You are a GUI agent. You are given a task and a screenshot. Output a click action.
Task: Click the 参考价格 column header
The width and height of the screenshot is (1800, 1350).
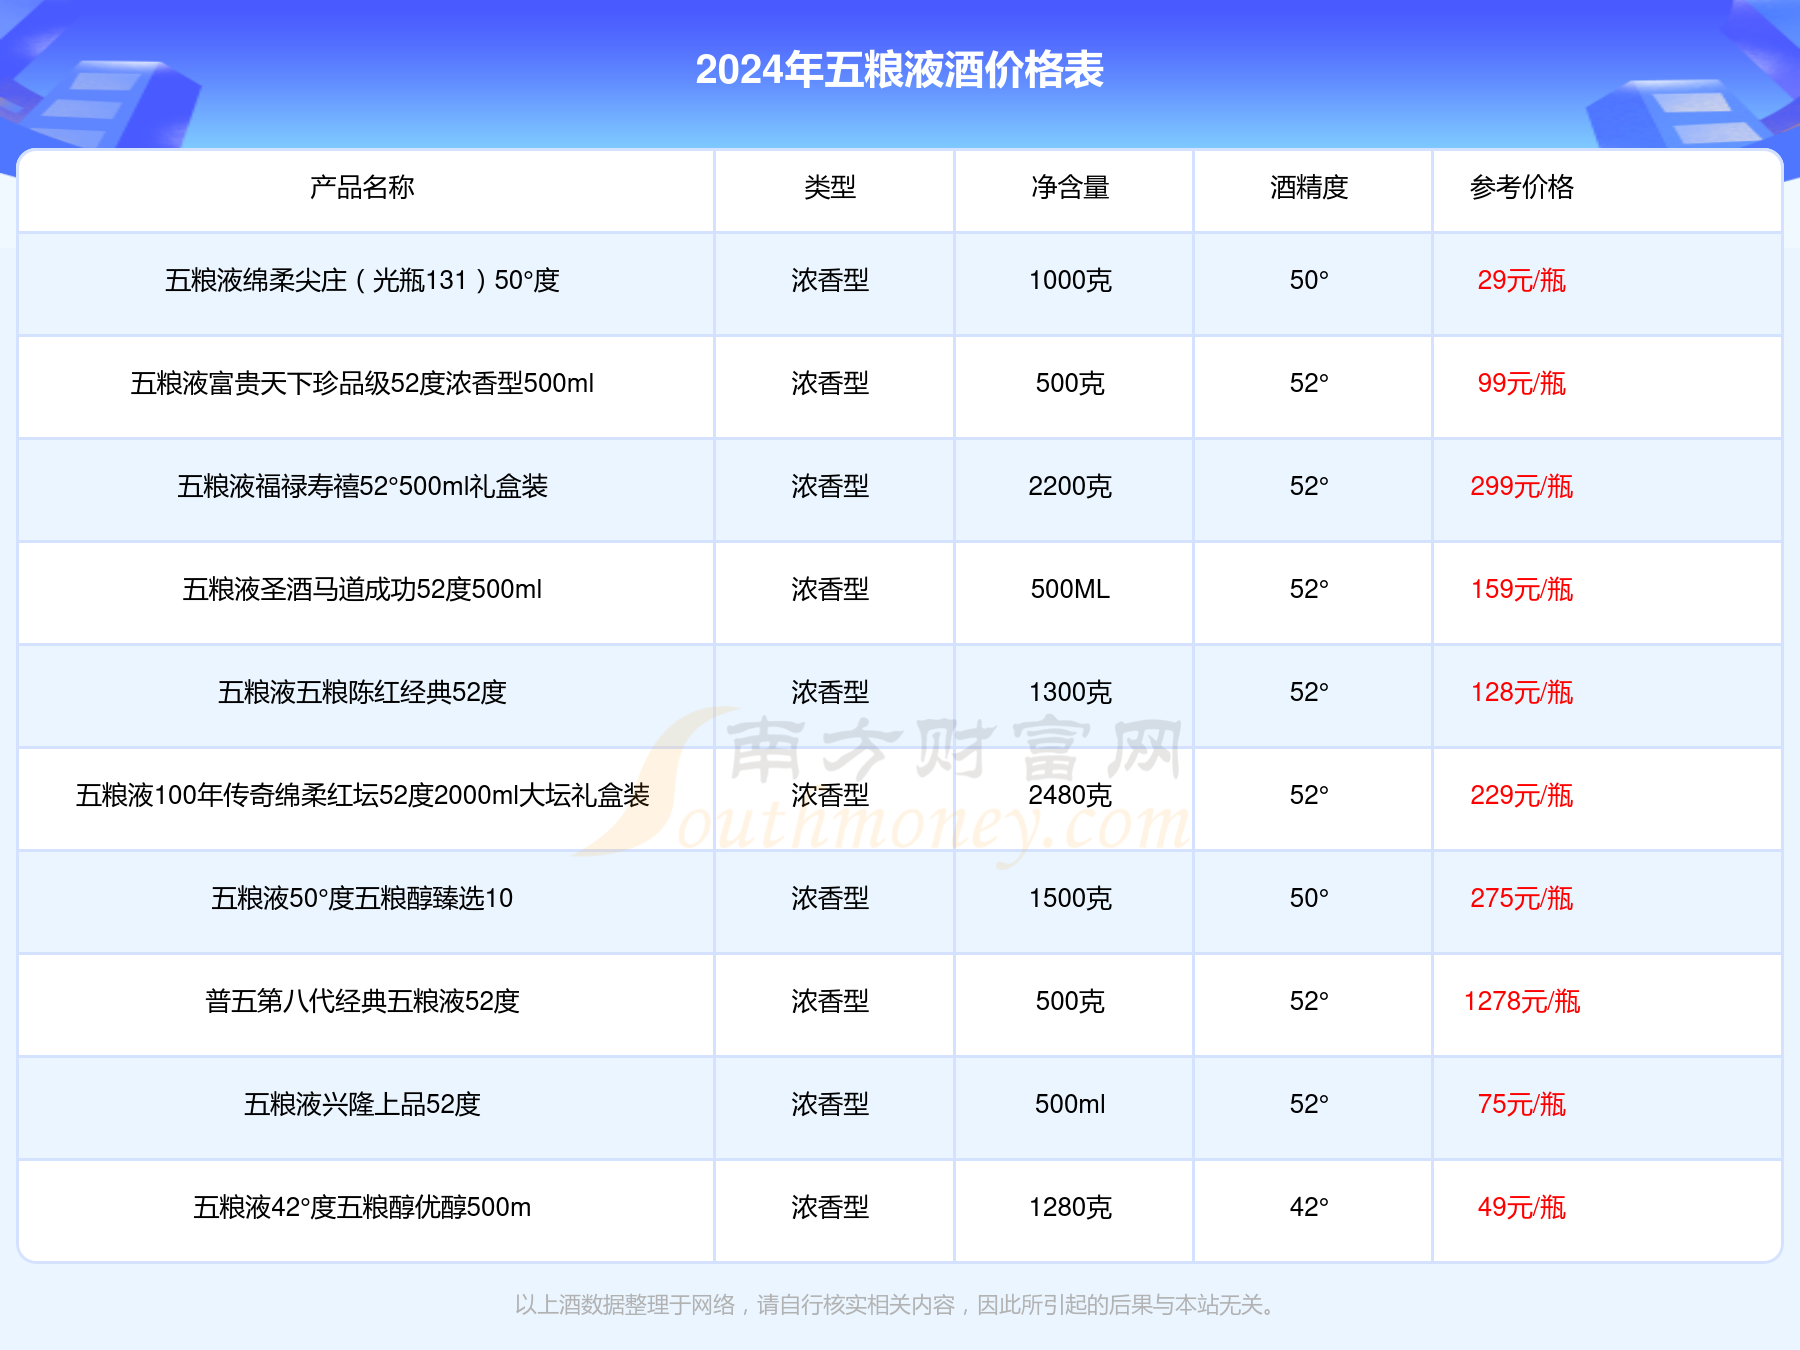point(1522,187)
